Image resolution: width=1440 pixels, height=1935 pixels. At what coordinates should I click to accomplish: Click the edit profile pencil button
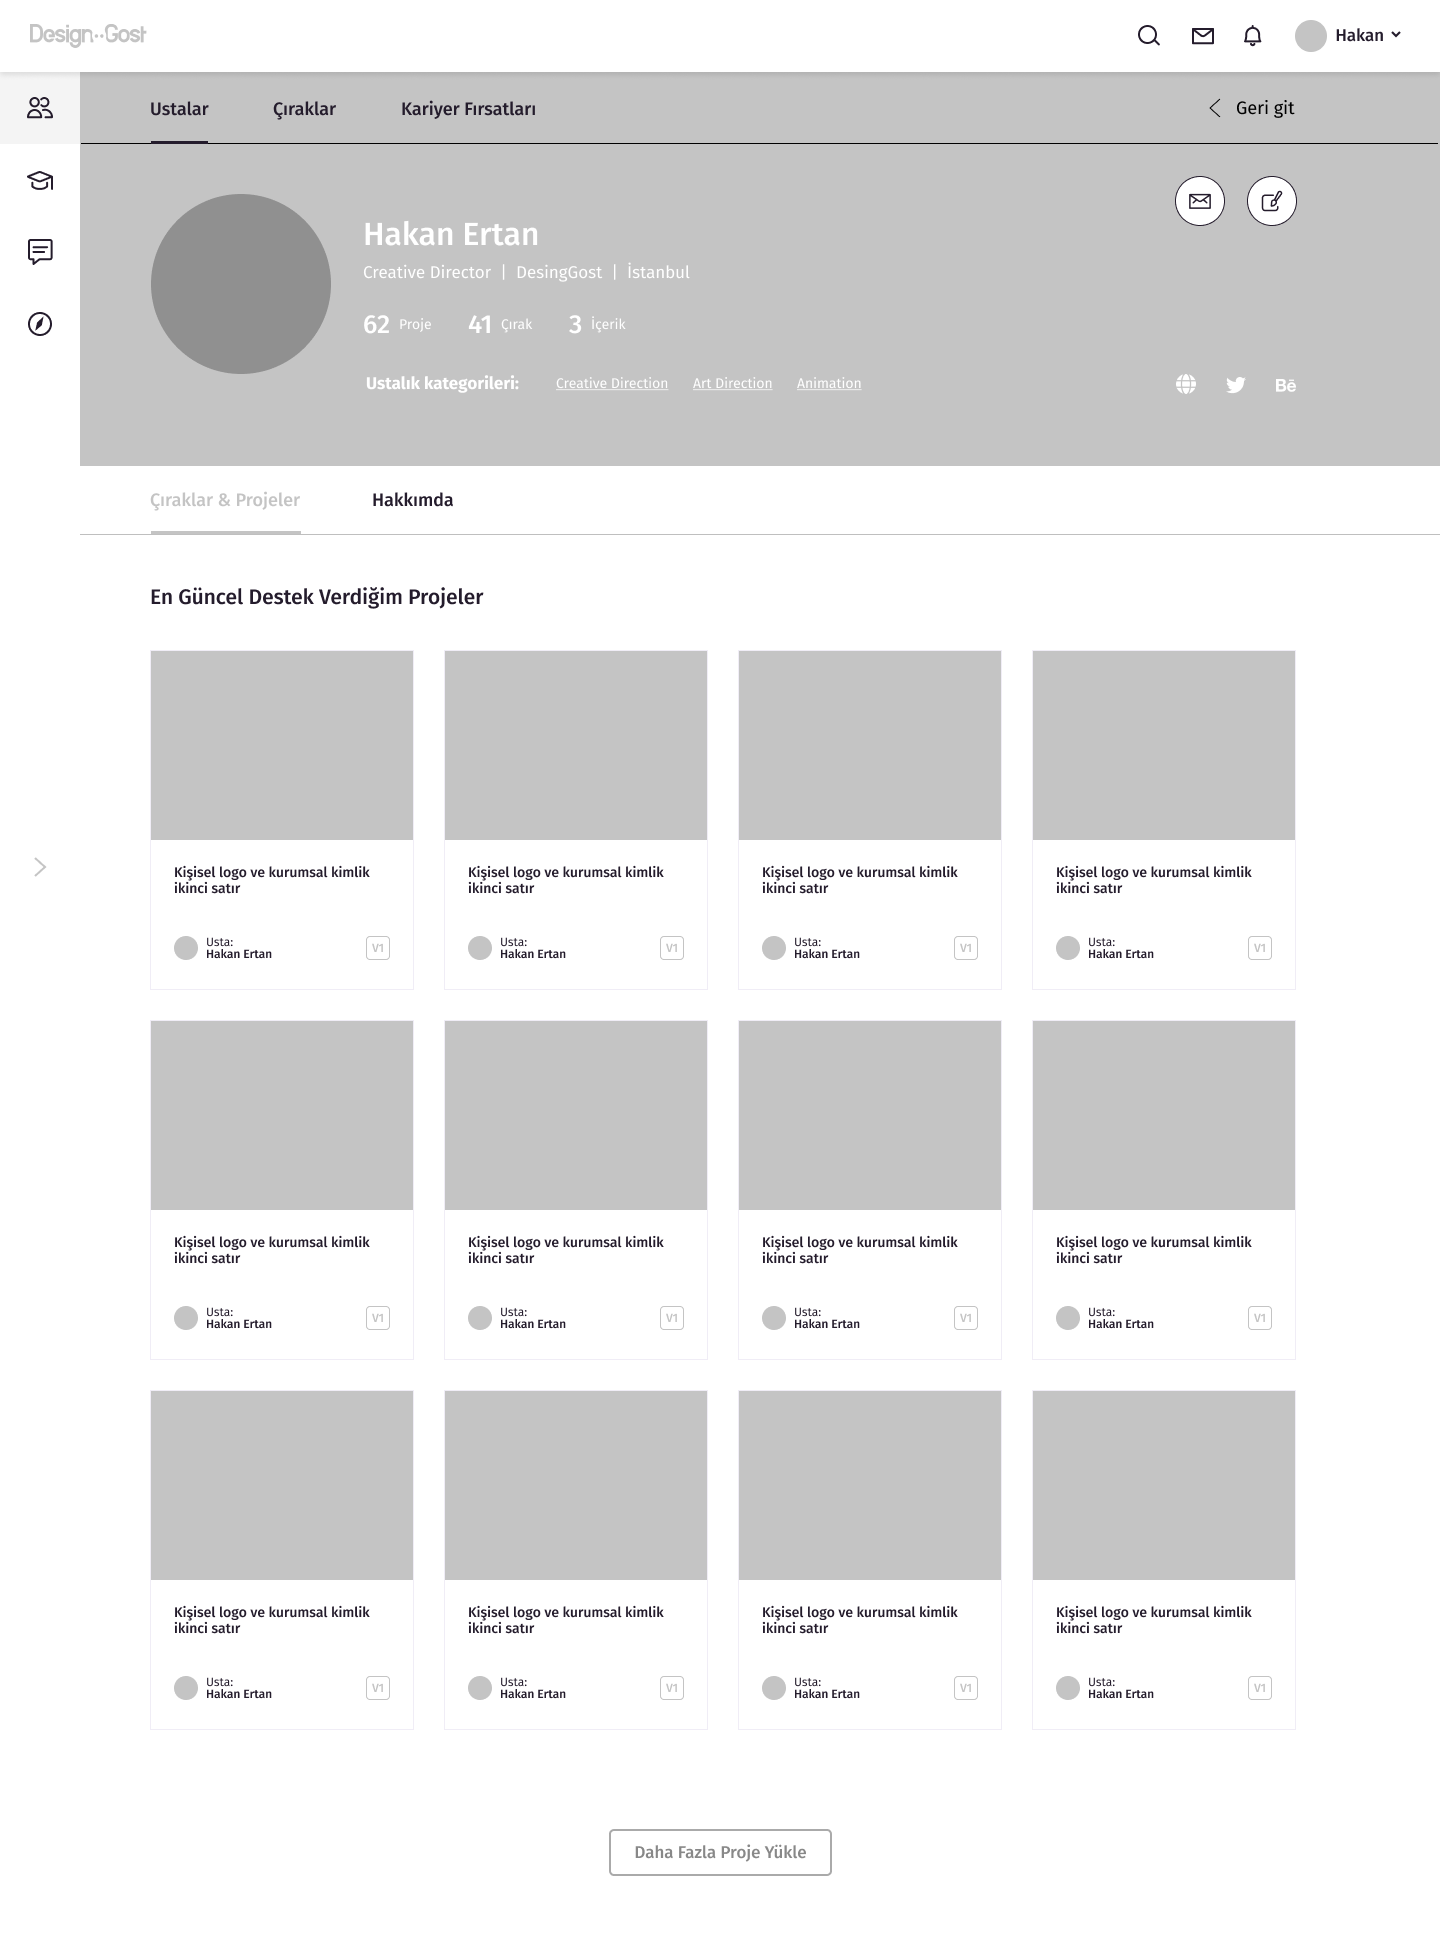[1271, 202]
